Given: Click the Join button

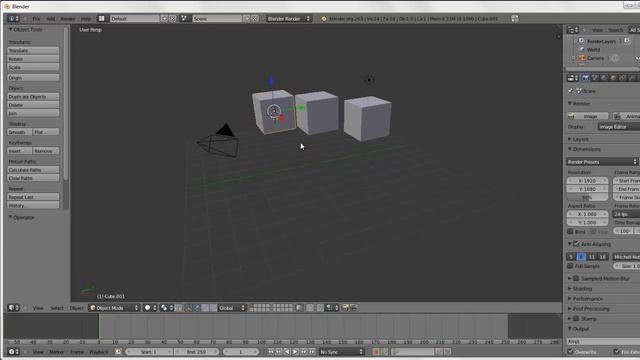Looking at the screenshot, I should tap(33, 113).
